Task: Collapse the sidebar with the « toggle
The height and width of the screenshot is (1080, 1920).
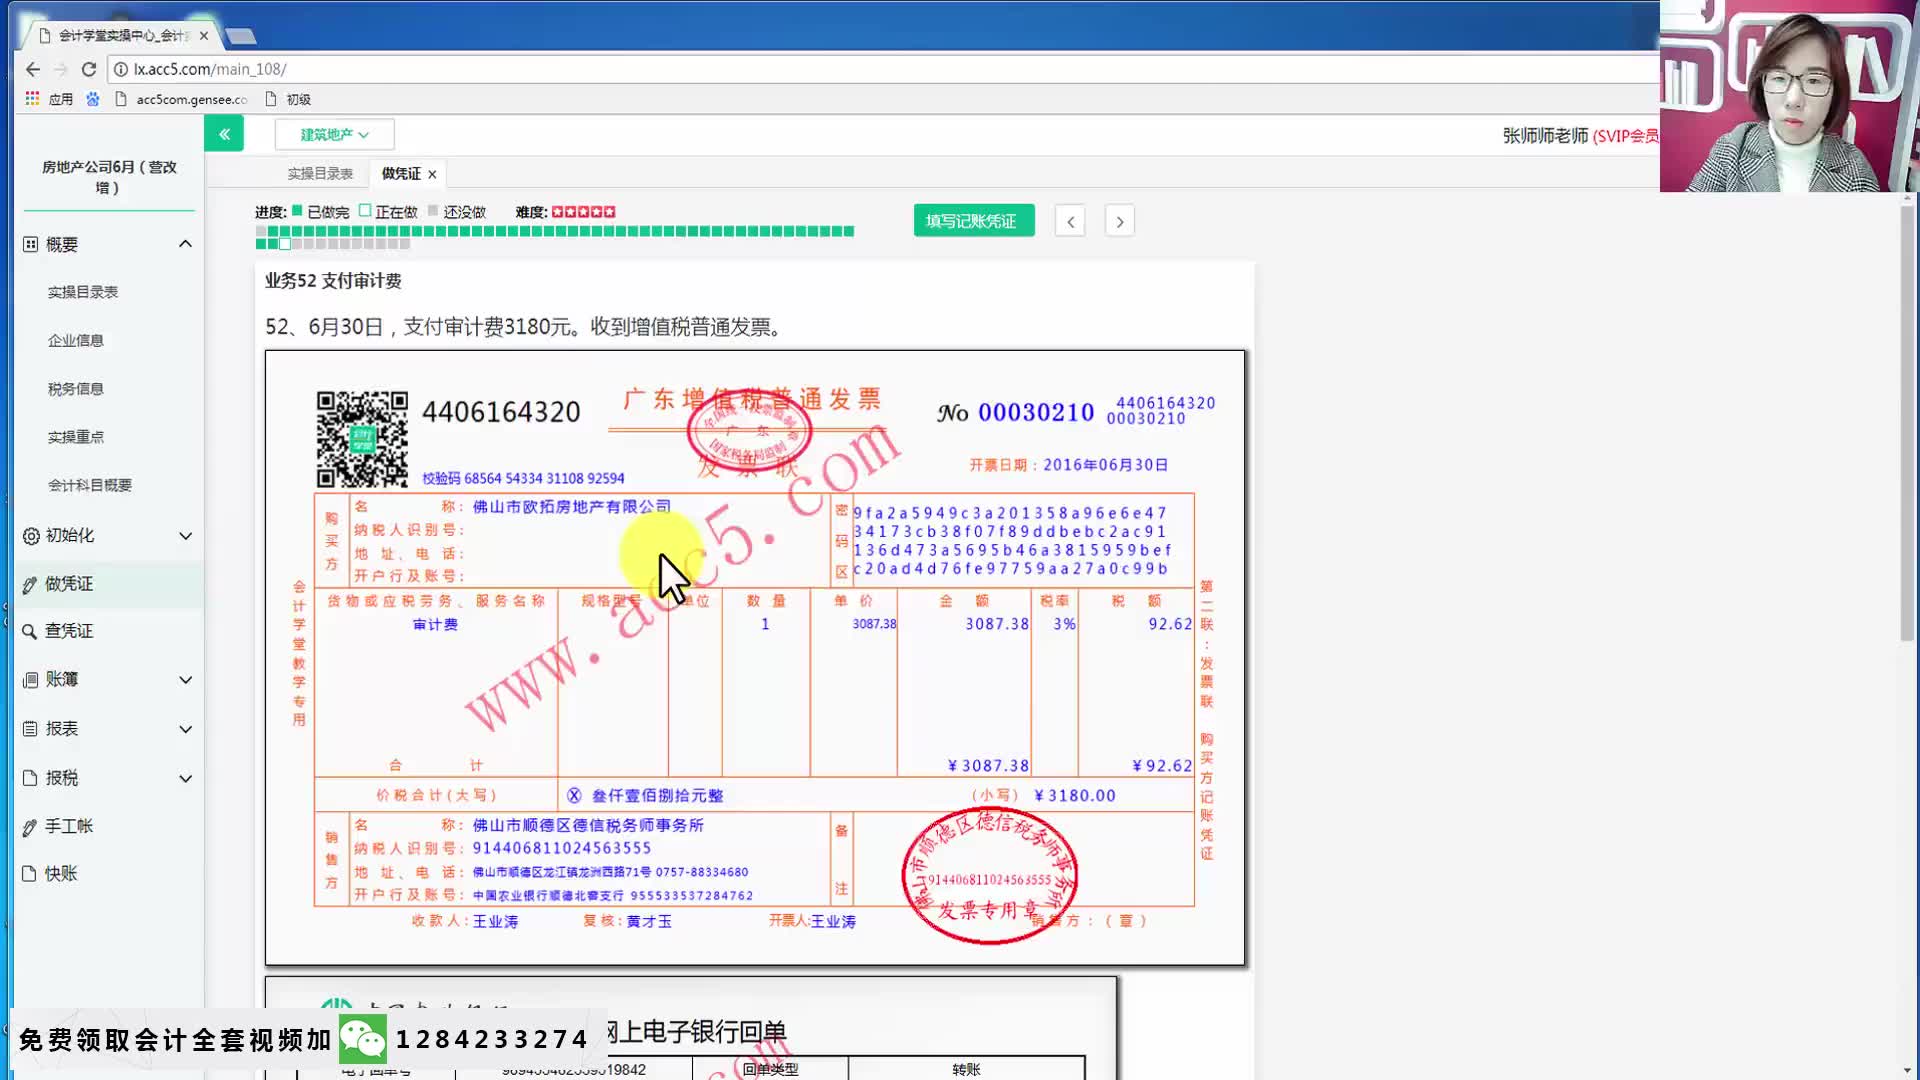Action: tap(224, 133)
